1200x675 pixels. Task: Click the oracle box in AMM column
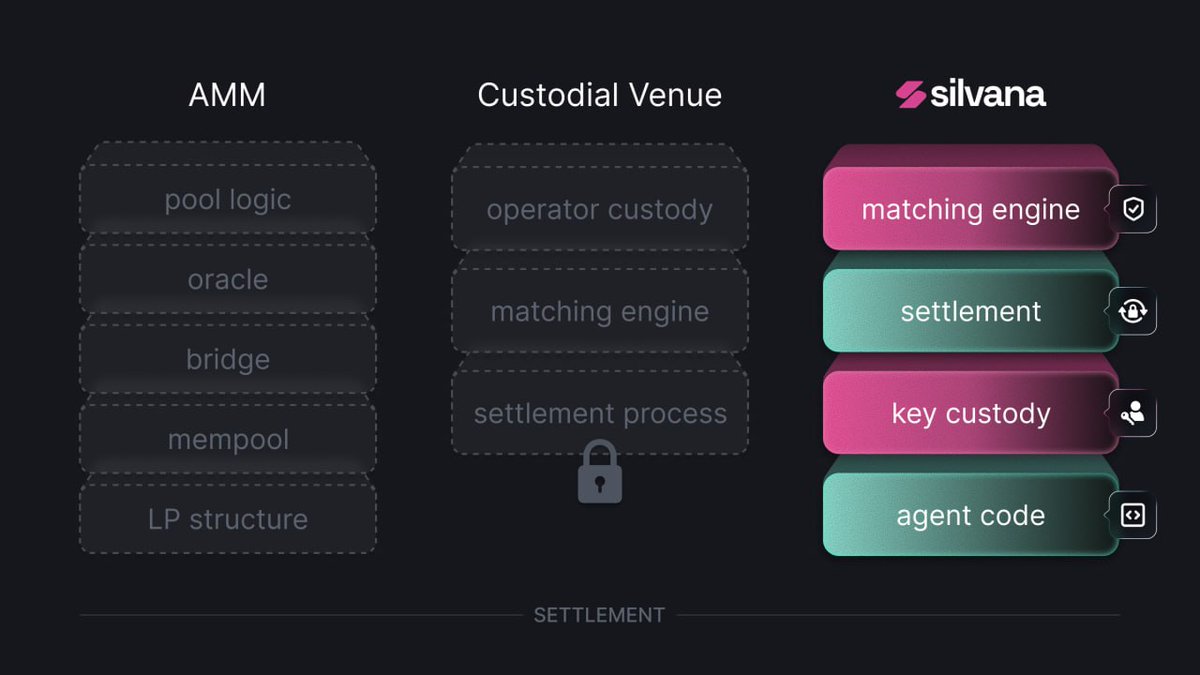(228, 278)
